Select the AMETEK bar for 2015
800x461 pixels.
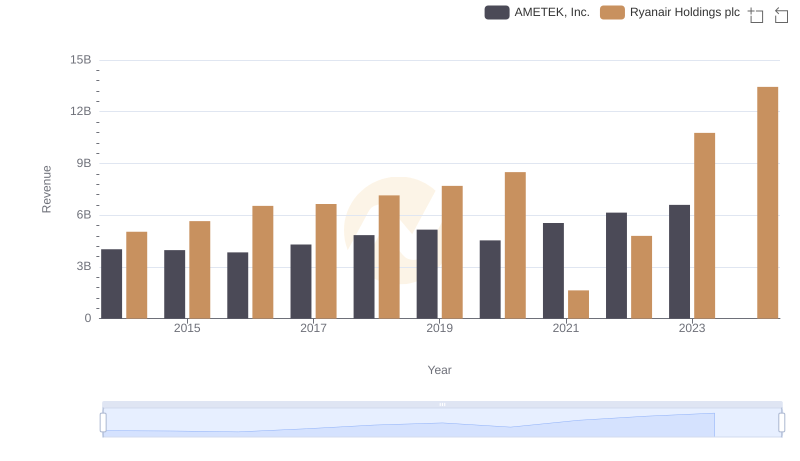click(x=174, y=284)
